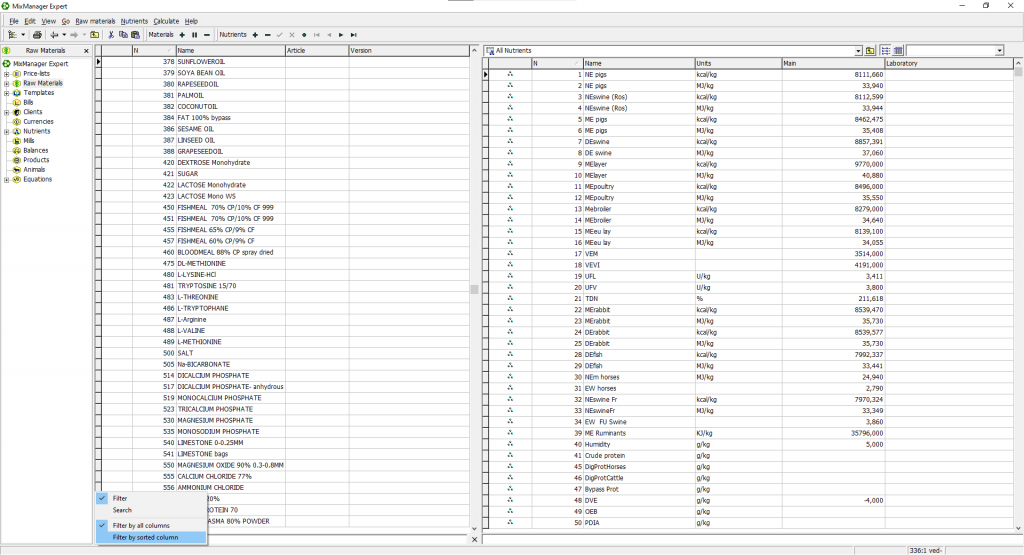
Task: Open the All Nutrients dropdown list
Action: (x=858, y=51)
